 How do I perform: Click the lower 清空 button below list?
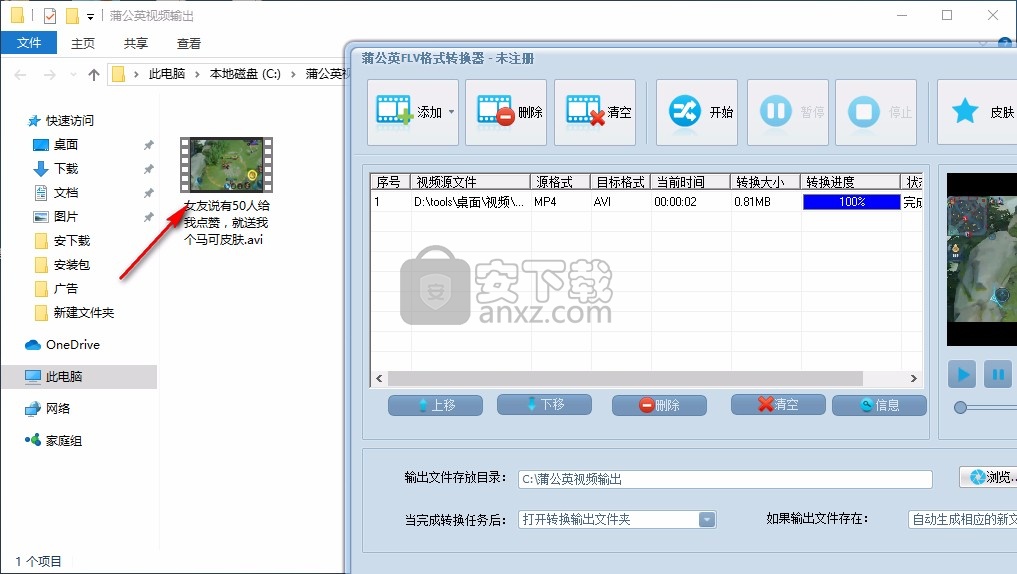pyautogui.click(x=778, y=405)
